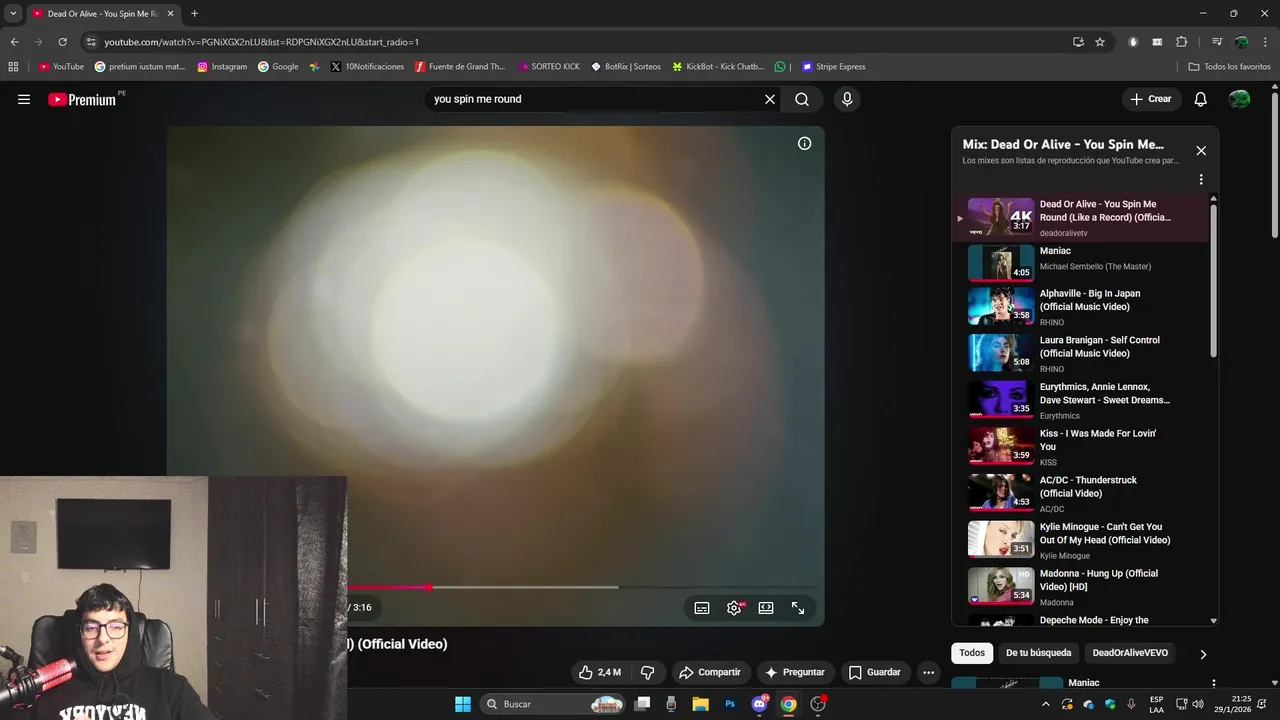The height and width of the screenshot is (720, 1280).
Task: Show video info card icon
Action: tap(804, 143)
